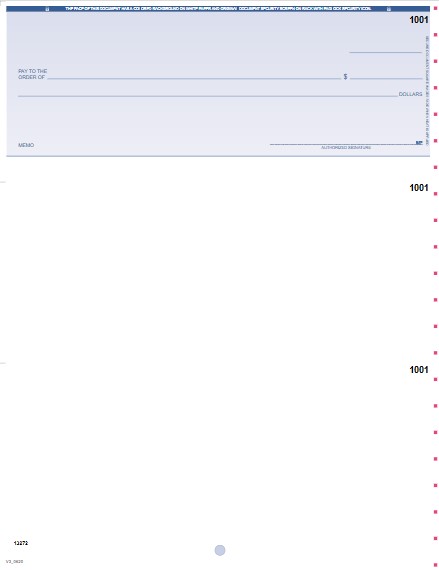This screenshot has width=439, height=570.
Task: Click the MP microprint icon beside signature line
Action: coord(419,143)
